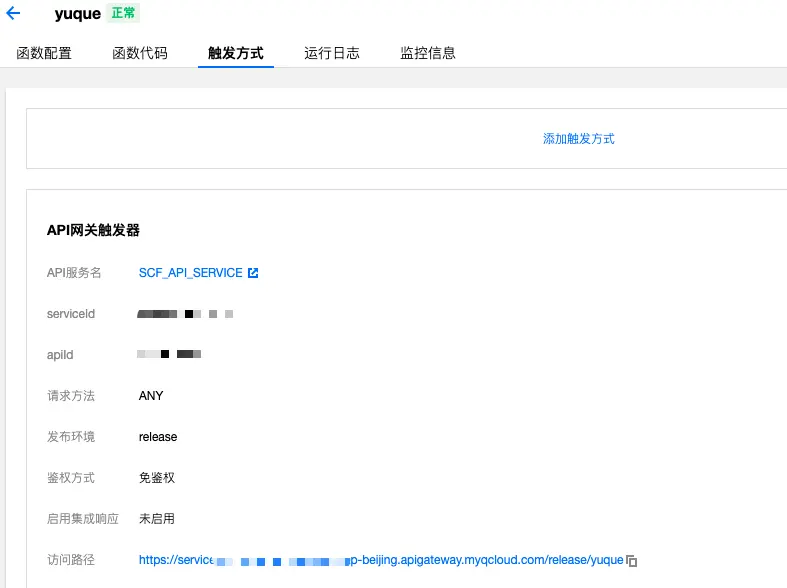Click the 添加触发方式 link

pyautogui.click(x=579, y=139)
